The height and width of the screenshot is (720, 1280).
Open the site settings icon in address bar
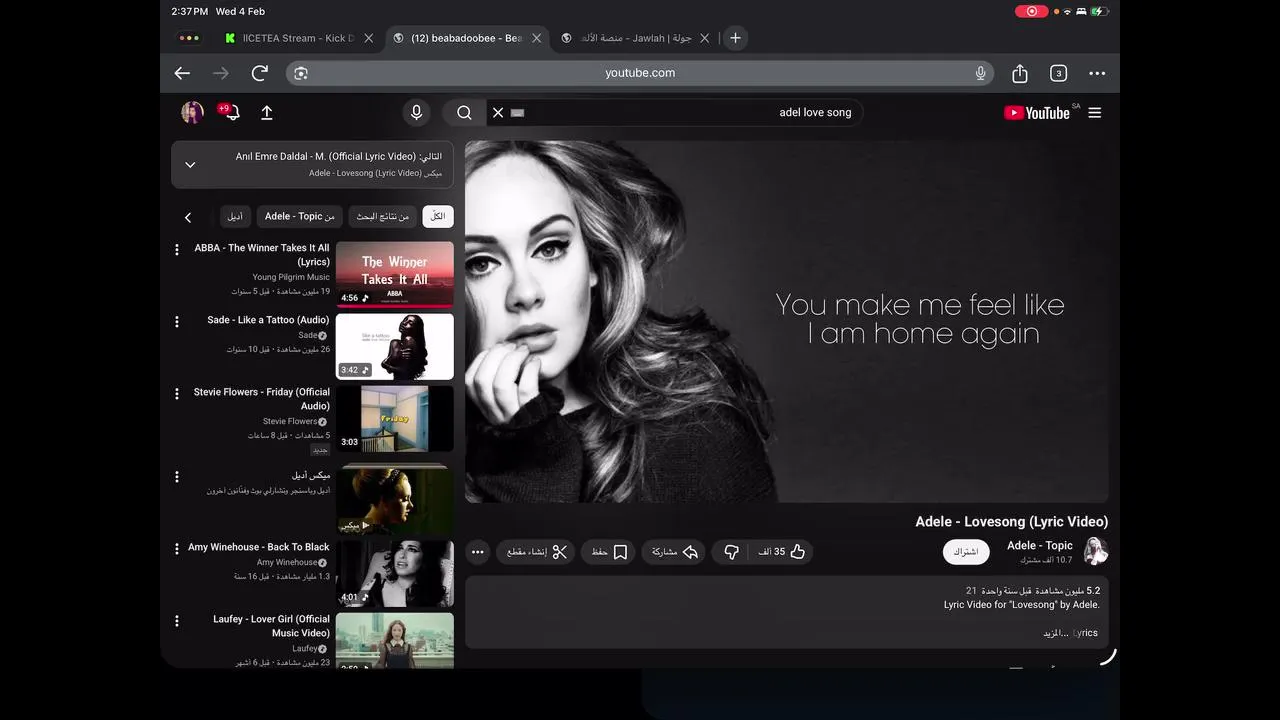pyautogui.click(x=301, y=73)
